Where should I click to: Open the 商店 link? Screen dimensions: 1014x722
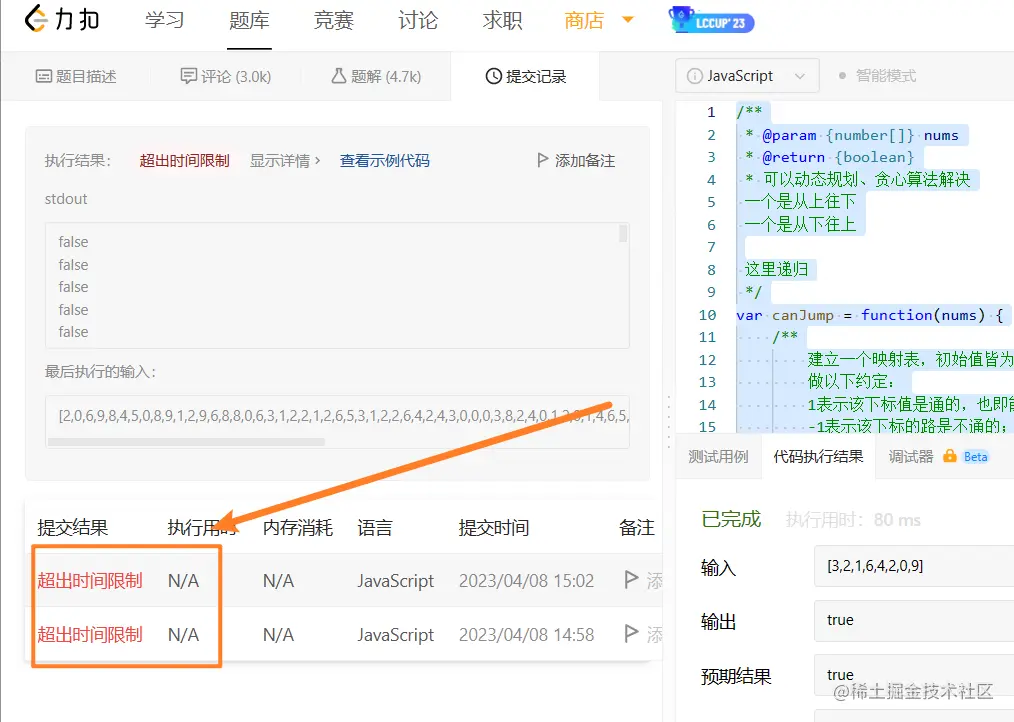pyautogui.click(x=584, y=20)
